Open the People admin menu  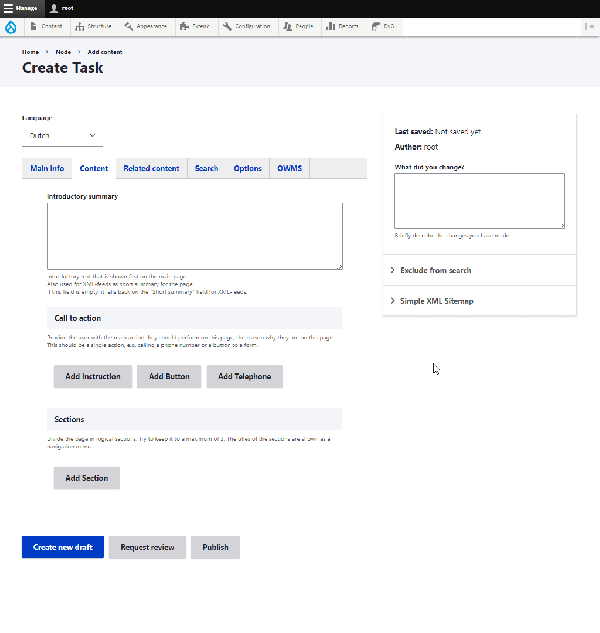coord(298,26)
